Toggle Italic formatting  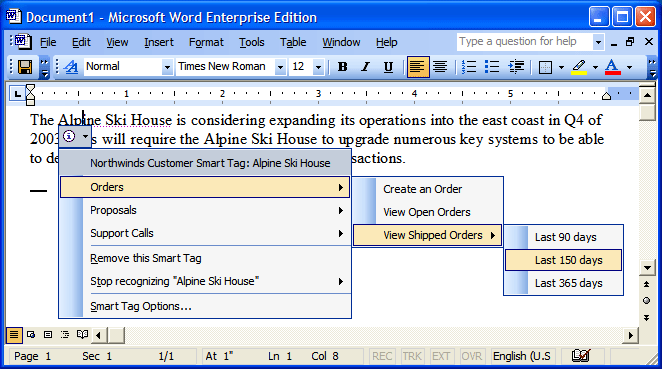366,67
